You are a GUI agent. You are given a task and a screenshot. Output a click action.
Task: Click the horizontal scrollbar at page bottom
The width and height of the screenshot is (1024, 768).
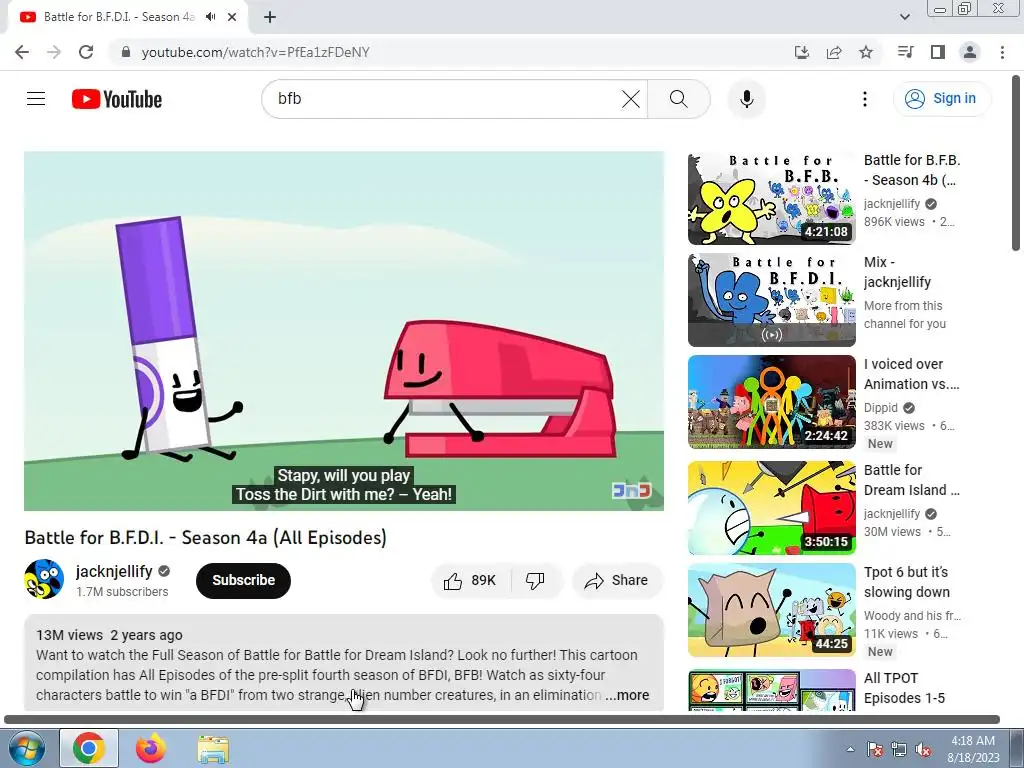pos(502,720)
